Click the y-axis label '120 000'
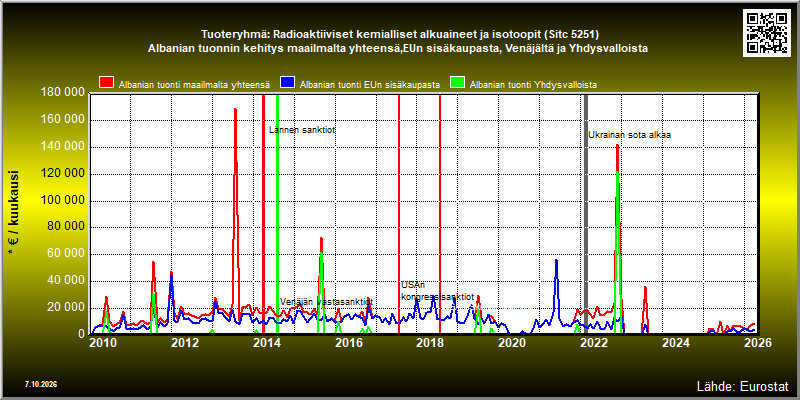The width and height of the screenshot is (800, 400). 64,174
